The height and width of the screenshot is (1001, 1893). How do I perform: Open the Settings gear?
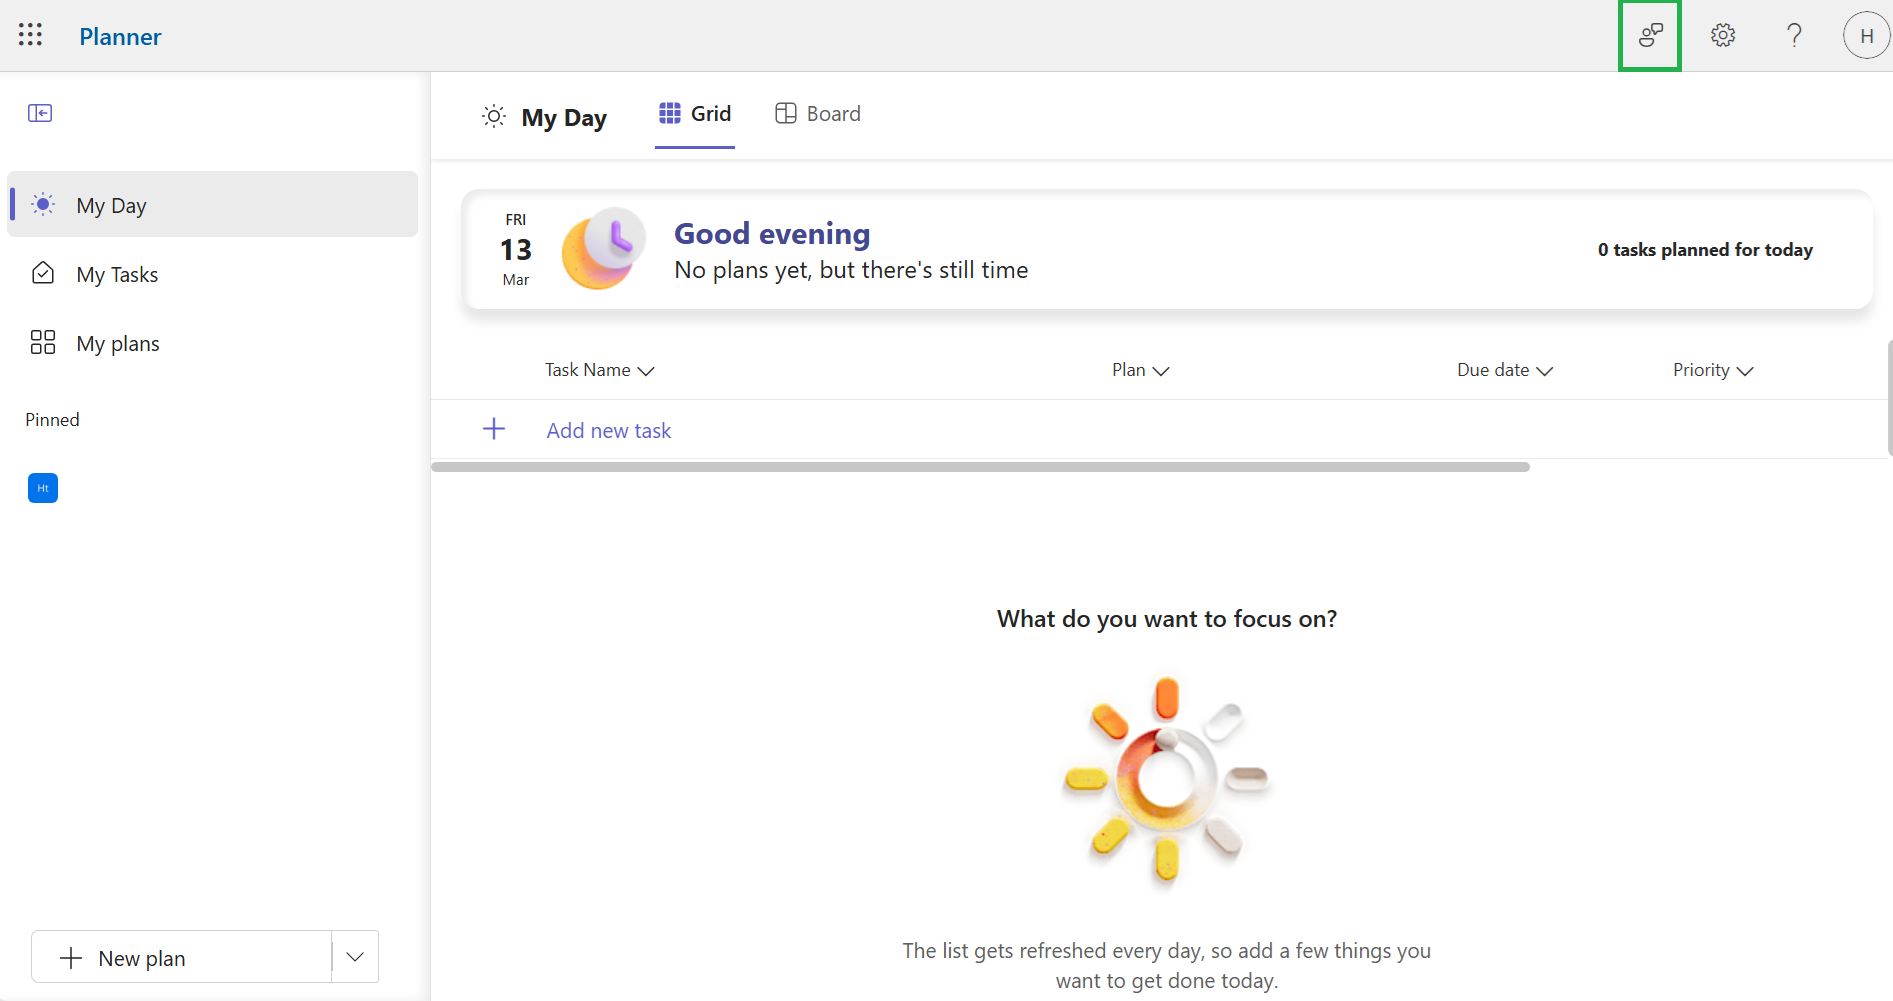tap(1722, 36)
